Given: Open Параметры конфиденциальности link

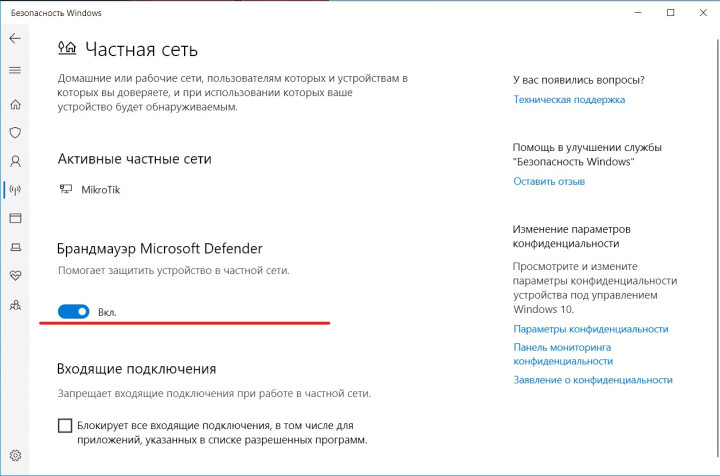Looking at the screenshot, I should click(590, 329).
